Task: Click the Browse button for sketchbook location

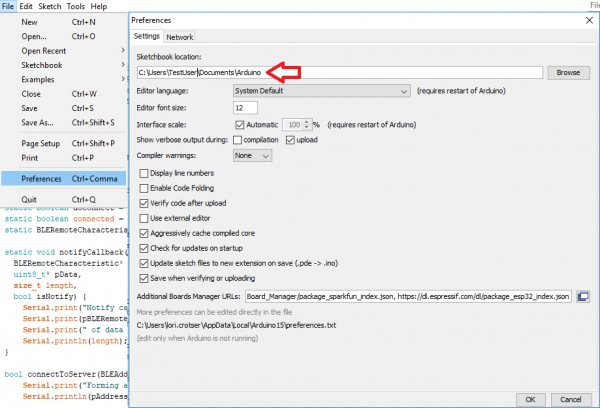Action: (x=568, y=73)
